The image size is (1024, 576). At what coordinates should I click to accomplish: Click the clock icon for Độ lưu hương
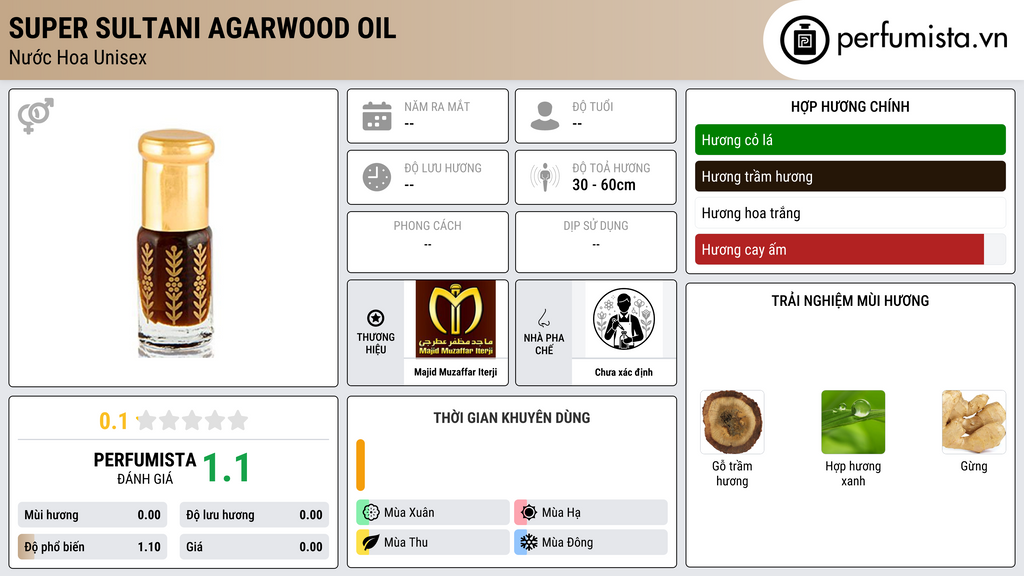tap(377, 177)
